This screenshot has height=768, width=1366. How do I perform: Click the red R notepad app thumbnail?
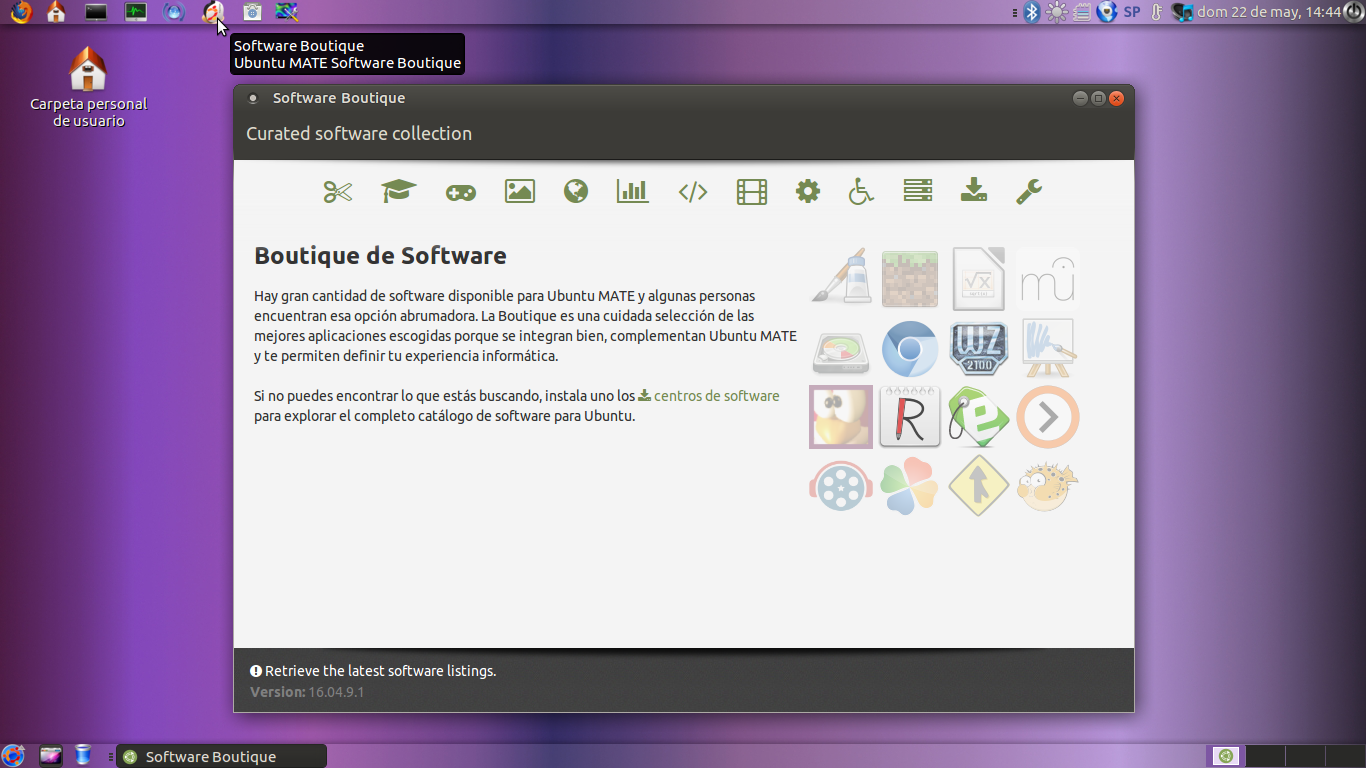tap(910, 416)
